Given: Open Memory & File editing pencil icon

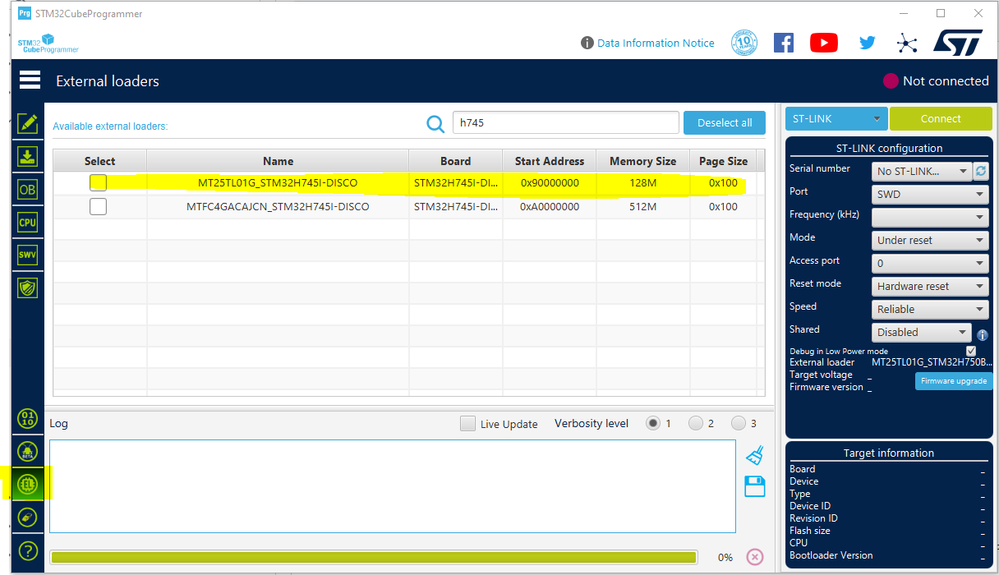Looking at the screenshot, I should (27, 124).
